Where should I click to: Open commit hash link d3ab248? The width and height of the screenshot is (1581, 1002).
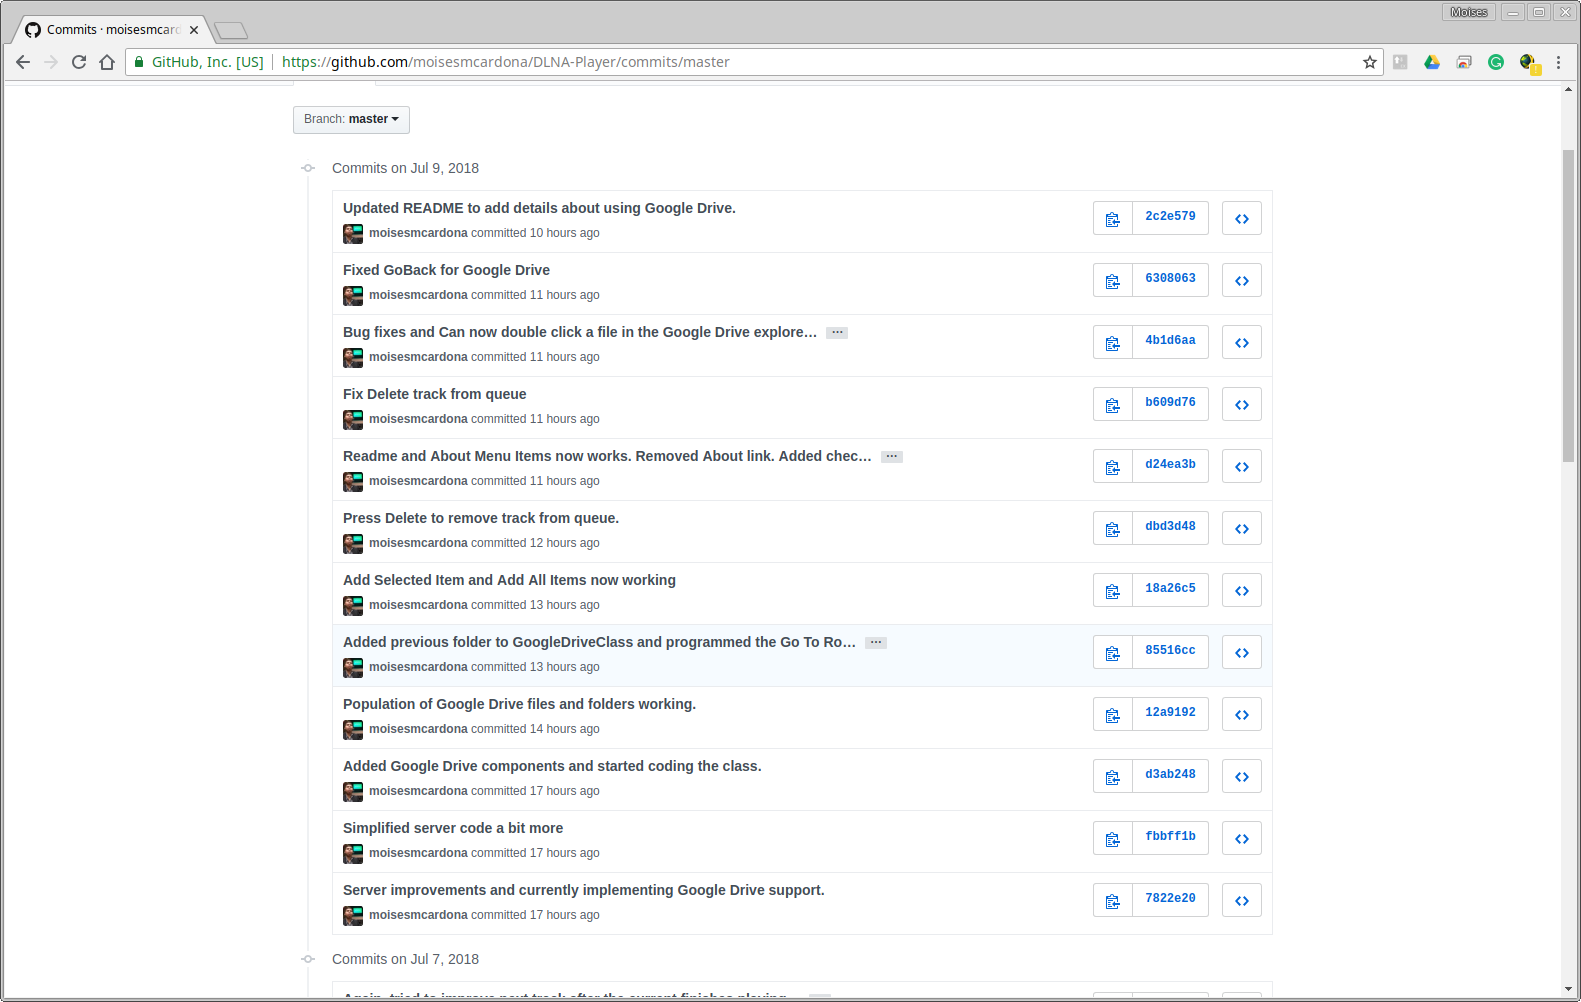point(1170,775)
